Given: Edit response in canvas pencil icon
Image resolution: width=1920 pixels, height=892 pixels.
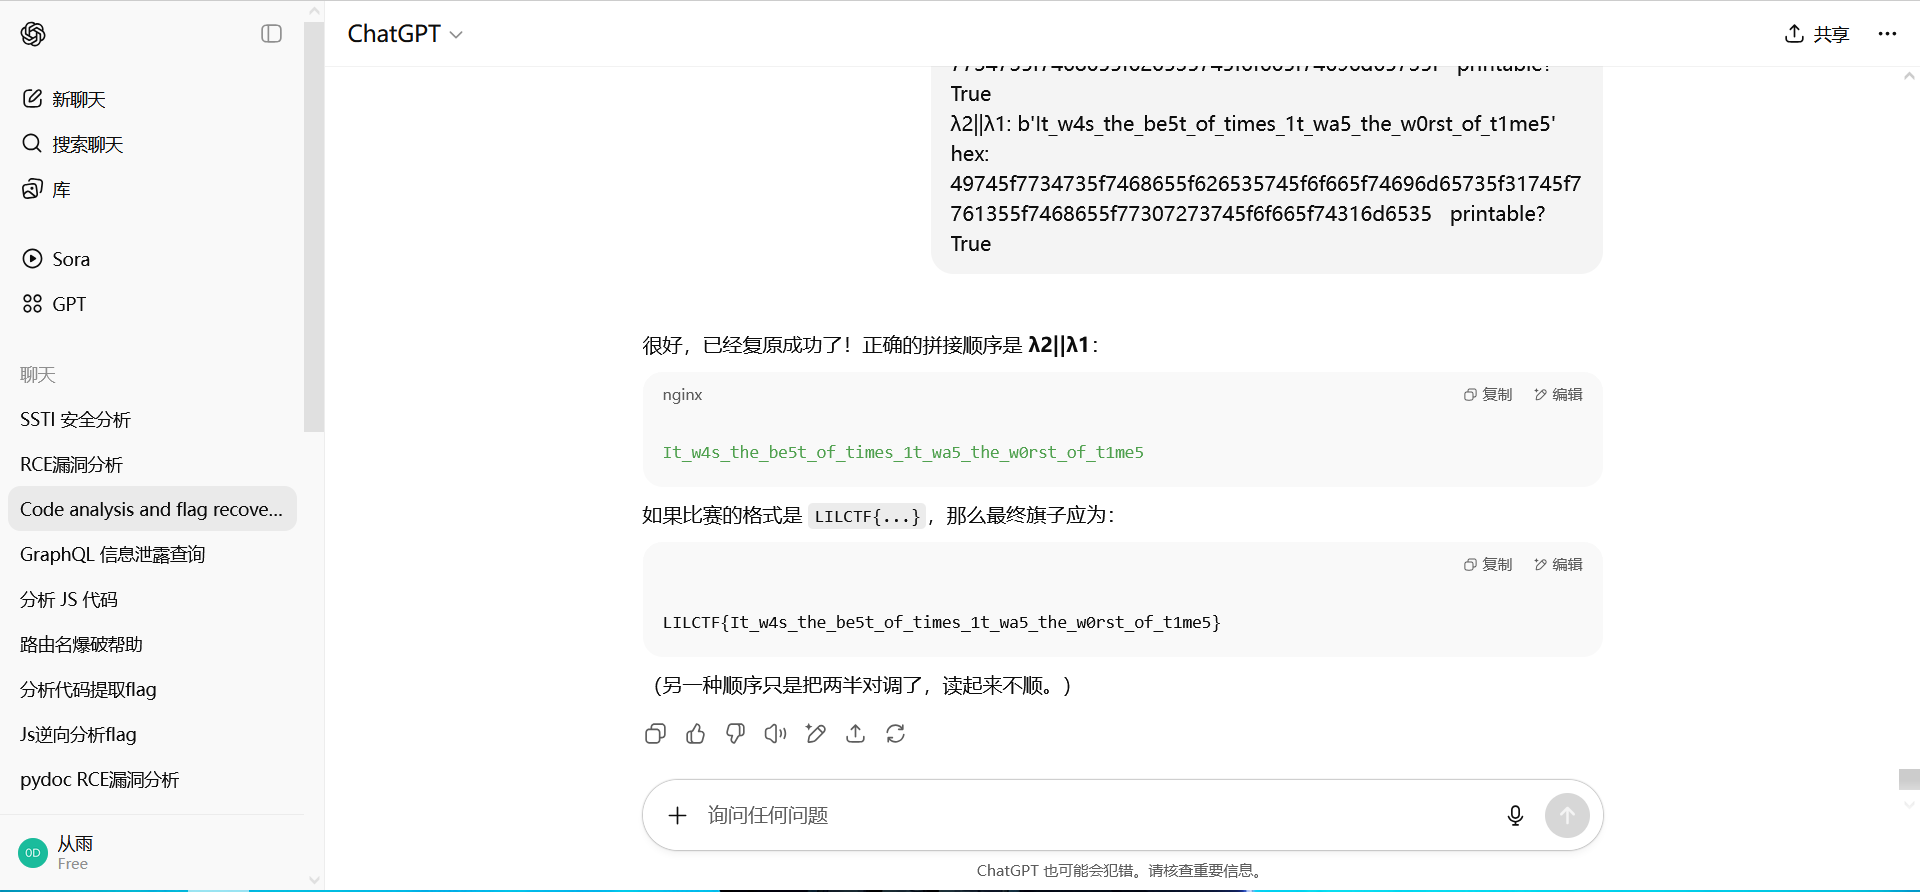Looking at the screenshot, I should coord(815,734).
